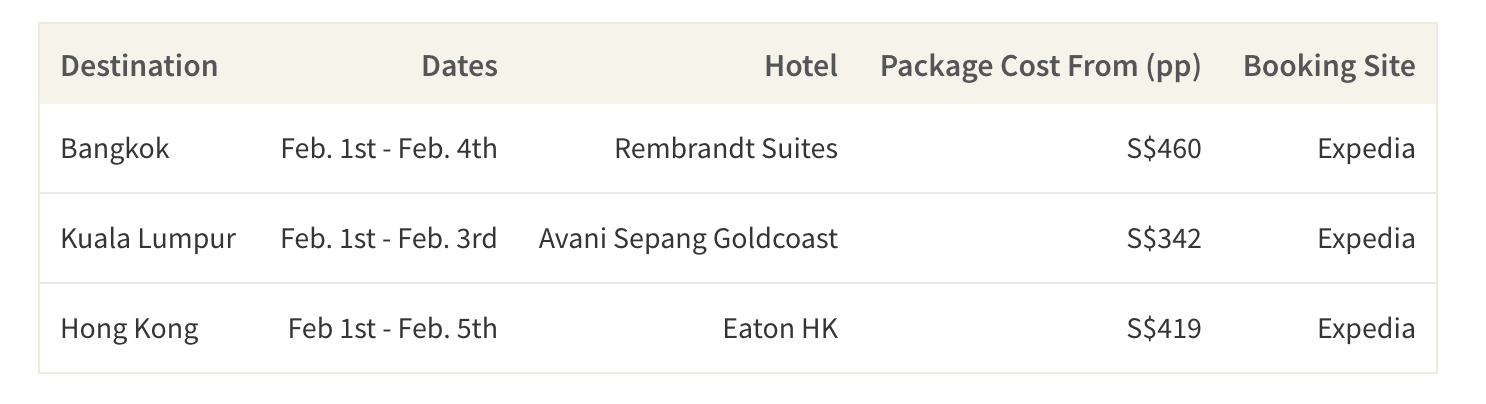Select the Kuala Lumpur destination cell
Viewport: 1486px width, 404px height.
pos(148,239)
